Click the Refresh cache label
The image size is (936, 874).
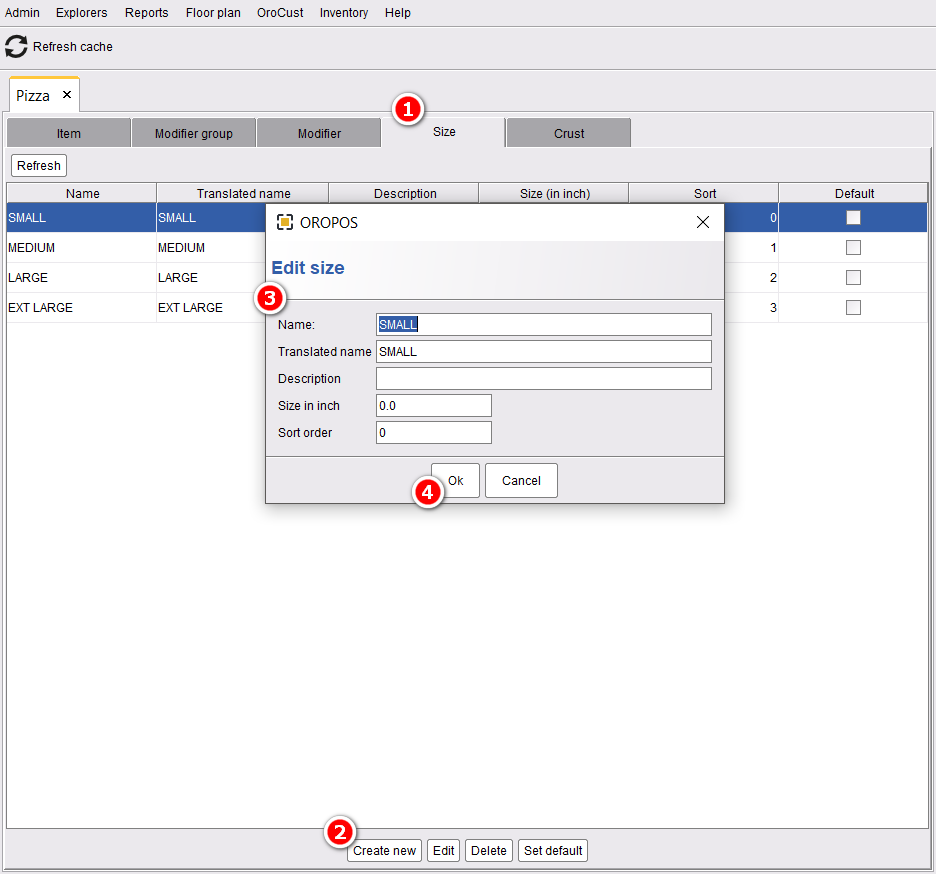tap(73, 47)
